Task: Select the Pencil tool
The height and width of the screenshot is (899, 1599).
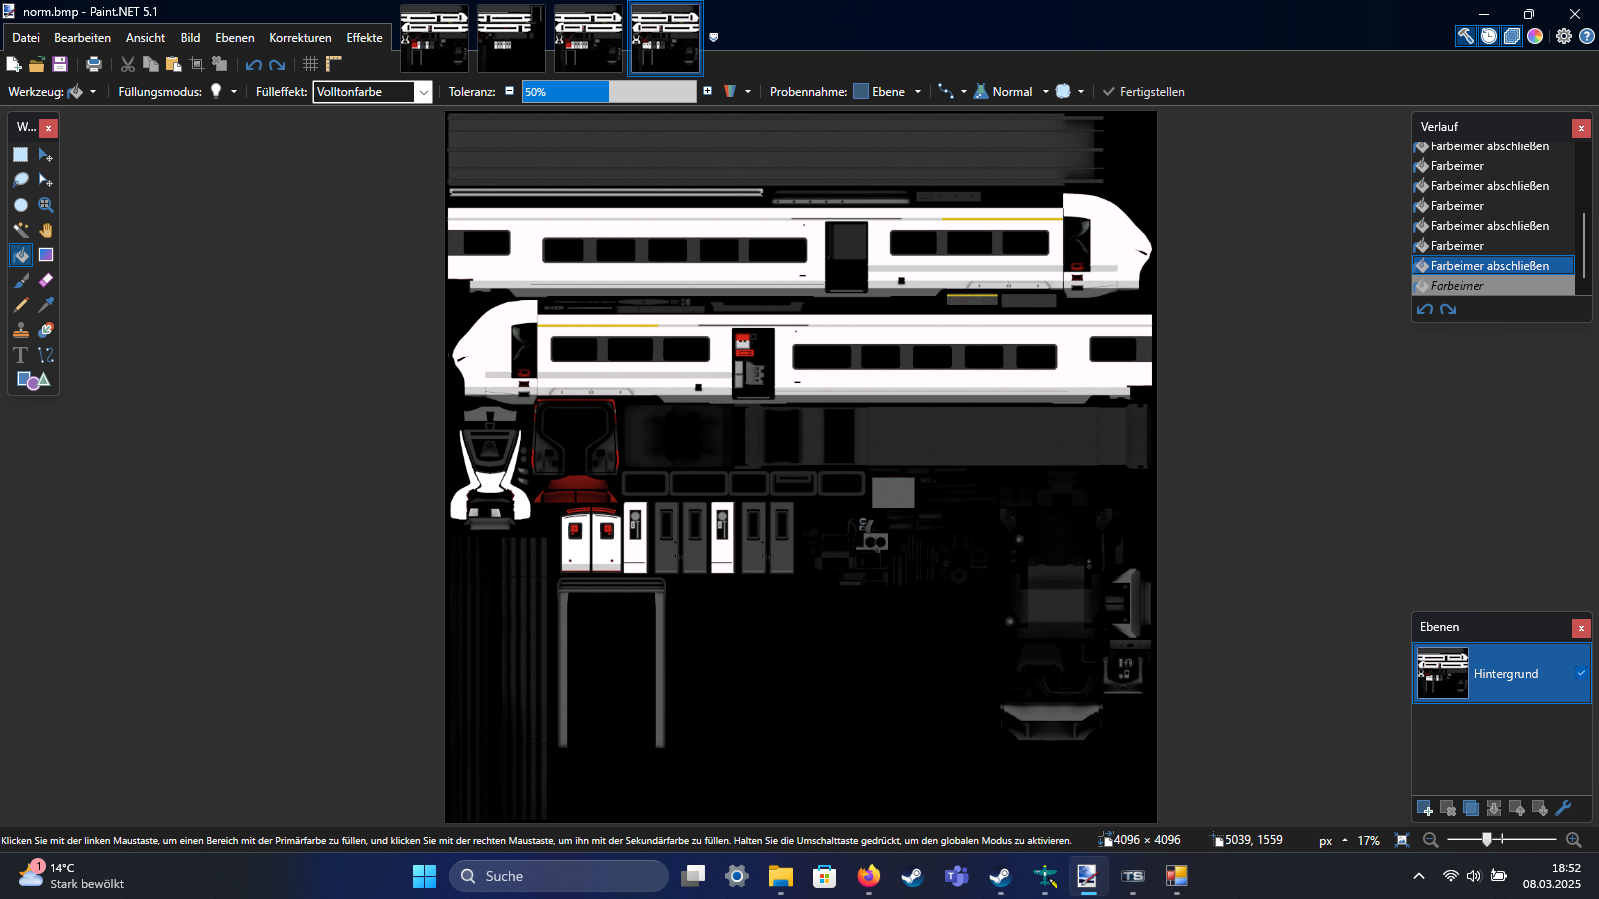Action: (x=21, y=305)
